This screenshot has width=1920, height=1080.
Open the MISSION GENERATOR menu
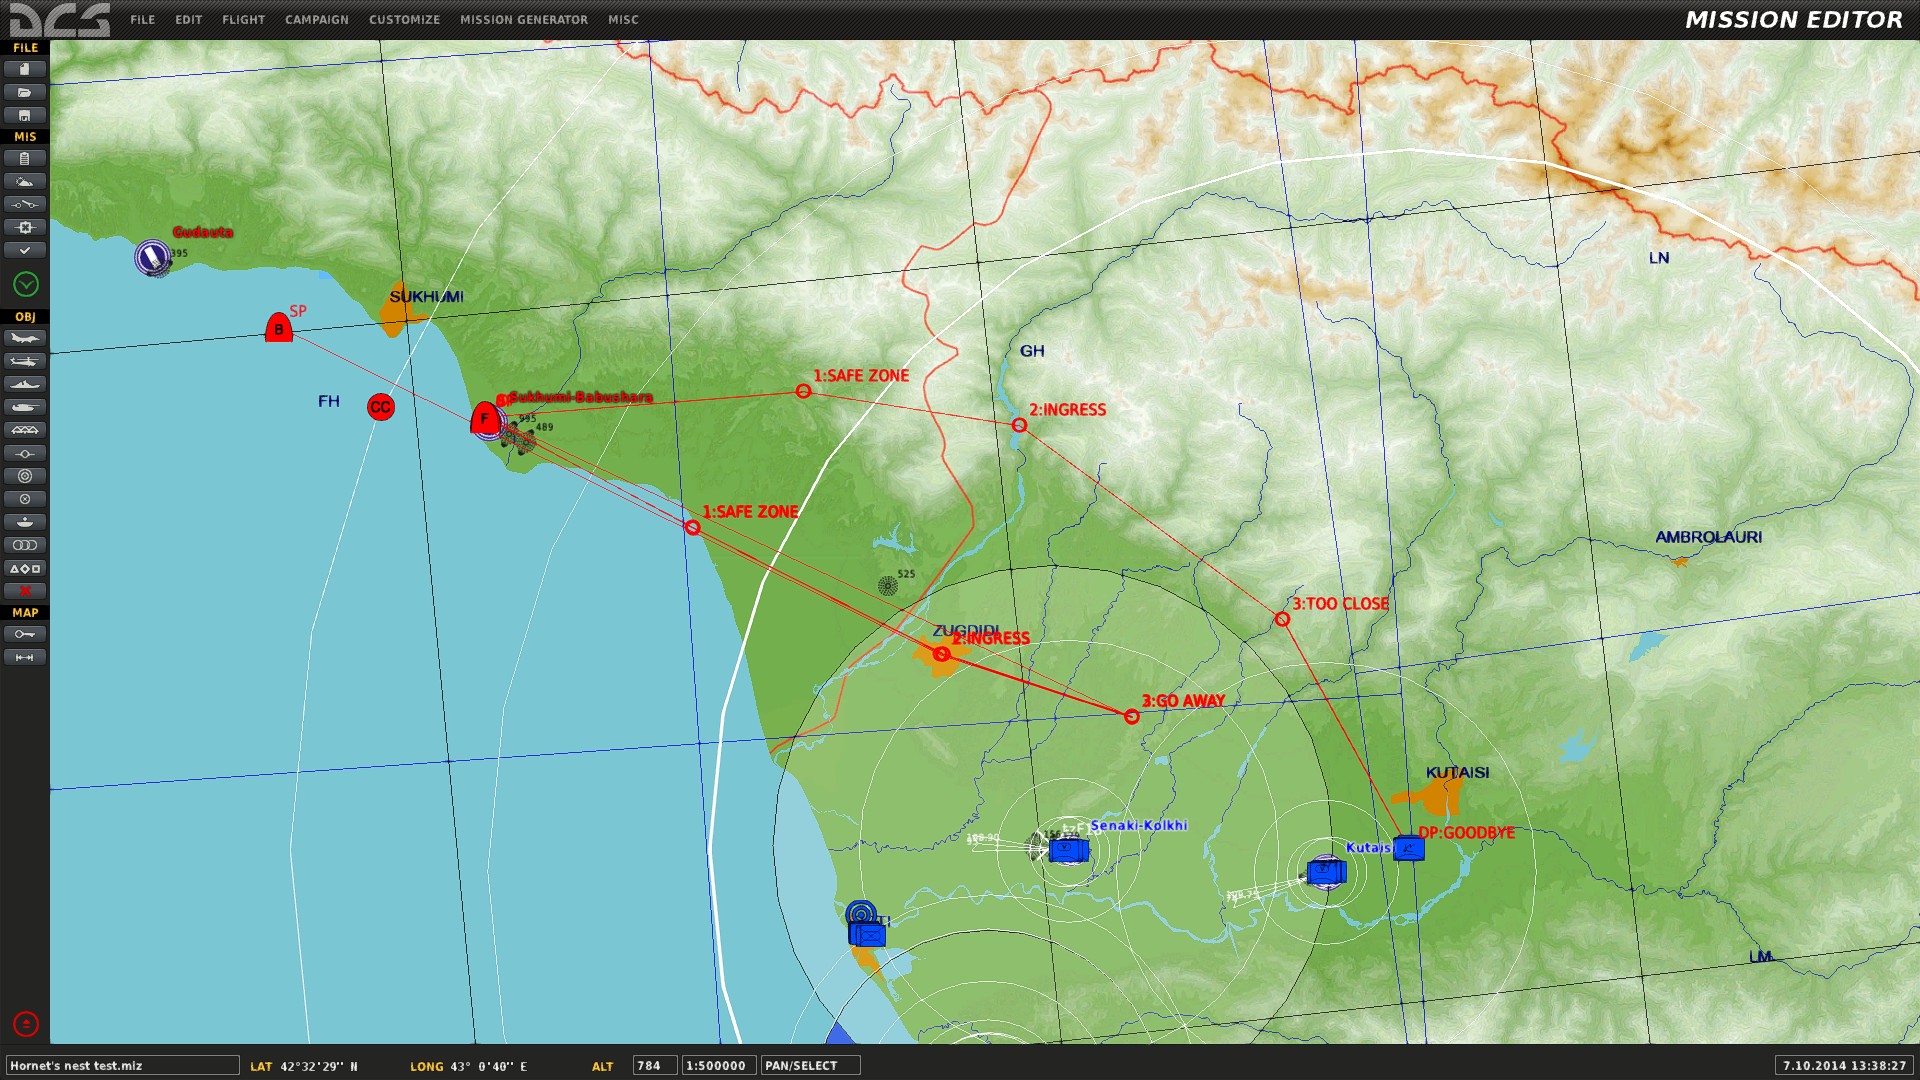click(x=524, y=19)
